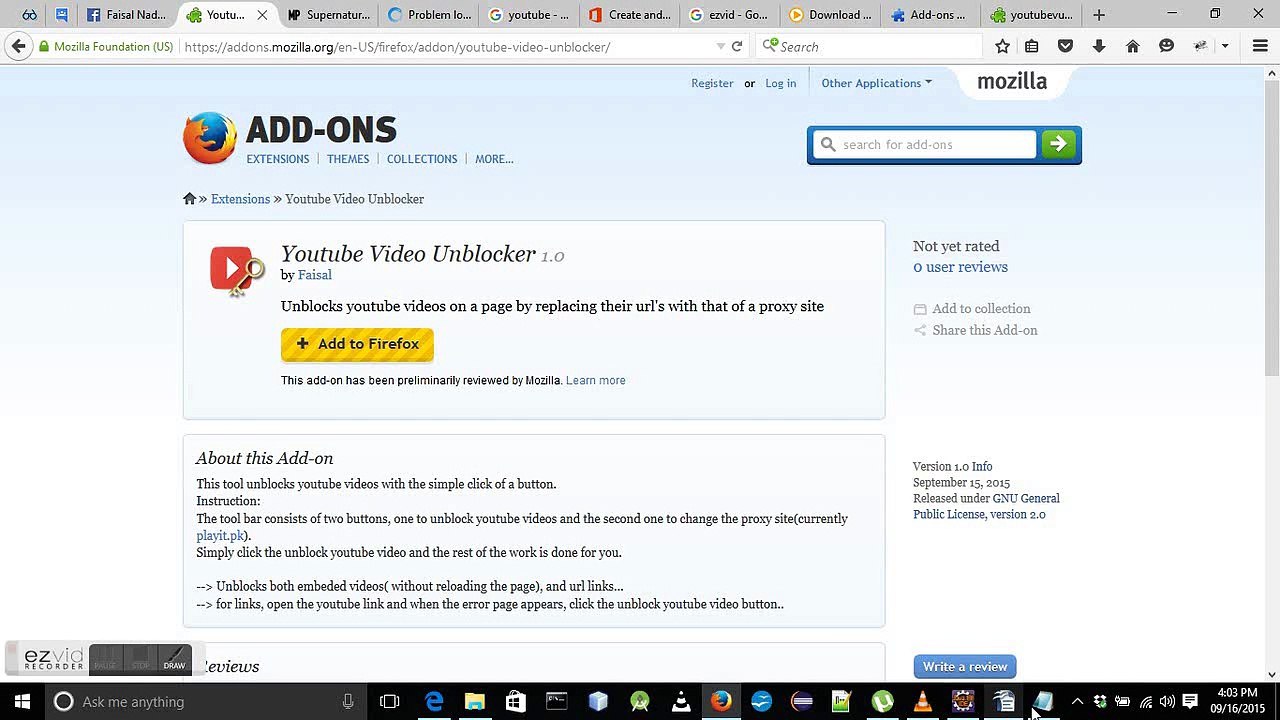1280x720 pixels.
Task: Close the active Youtube Video Unblocker tab
Action: (x=262, y=15)
